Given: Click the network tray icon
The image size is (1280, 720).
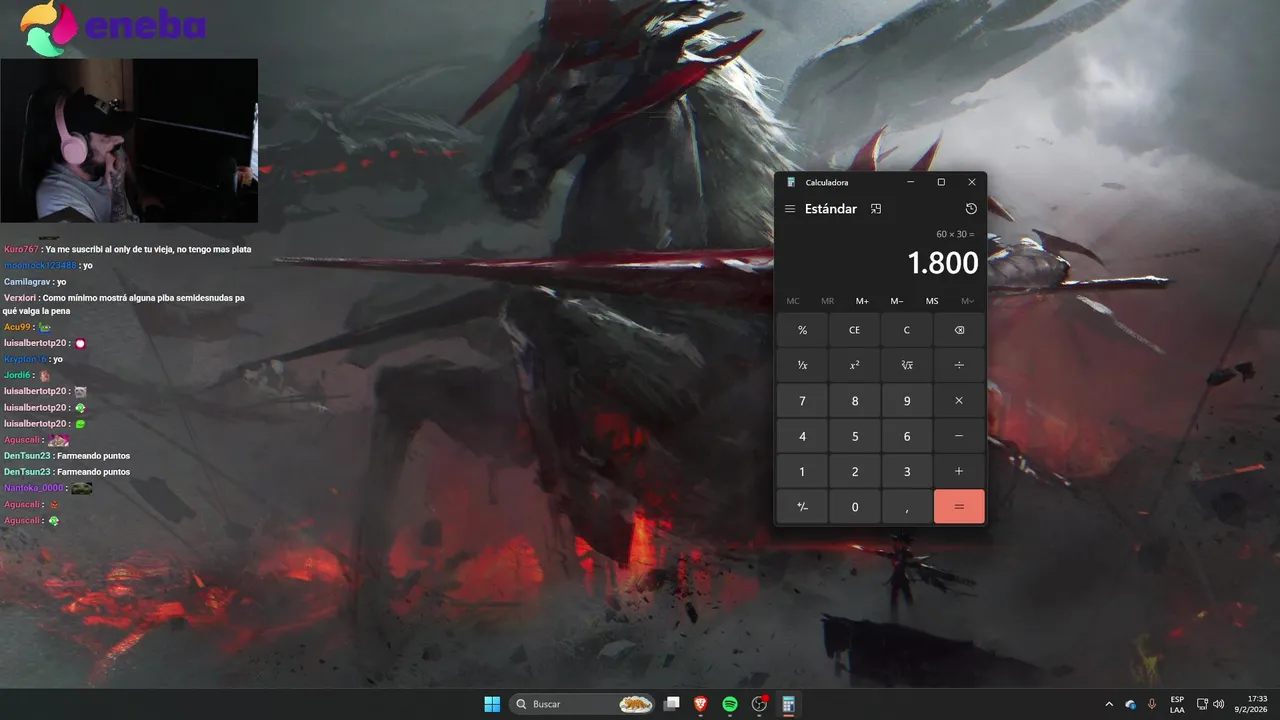Looking at the screenshot, I should click(1203, 704).
